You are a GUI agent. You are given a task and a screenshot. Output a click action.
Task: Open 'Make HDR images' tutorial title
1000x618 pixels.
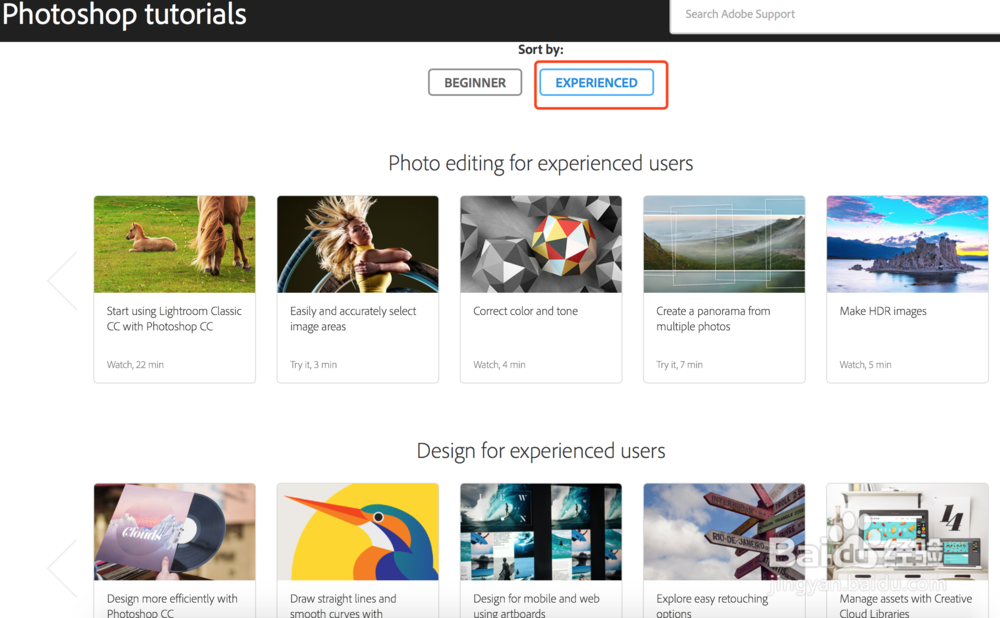[x=883, y=311]
